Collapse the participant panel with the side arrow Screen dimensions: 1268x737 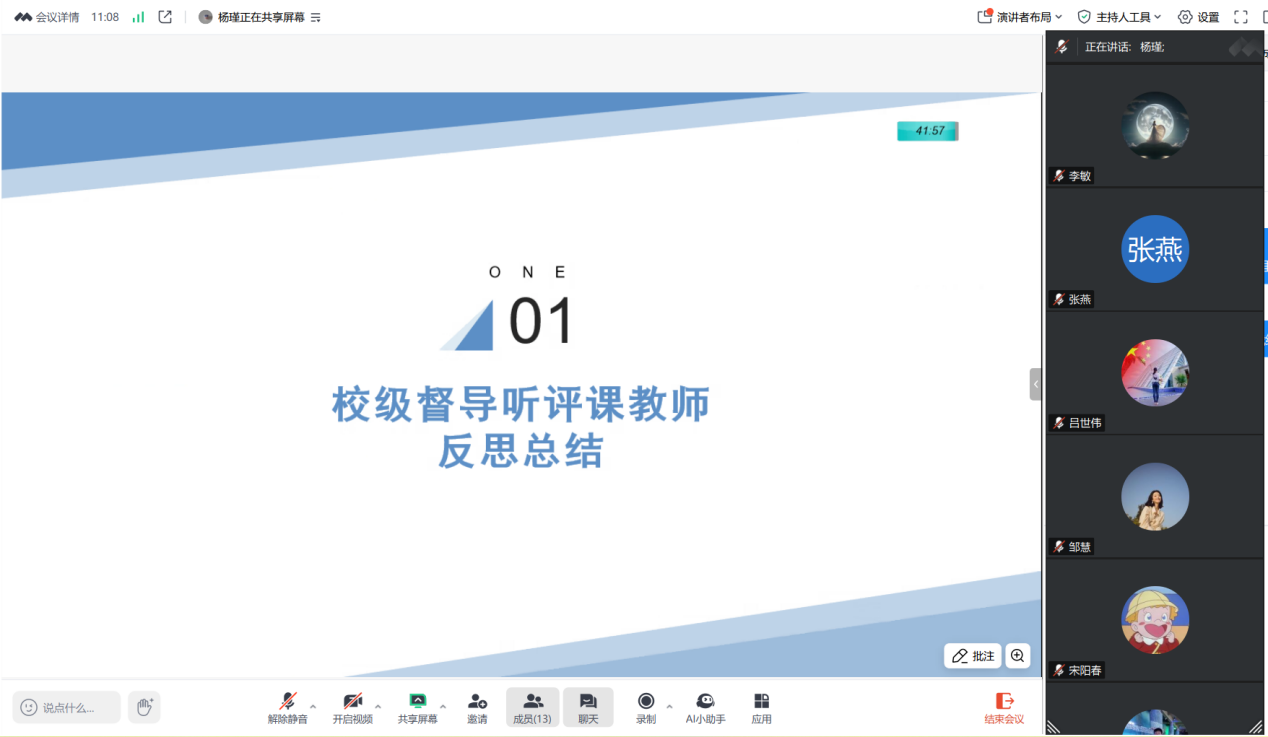[x=1036, y=384]
